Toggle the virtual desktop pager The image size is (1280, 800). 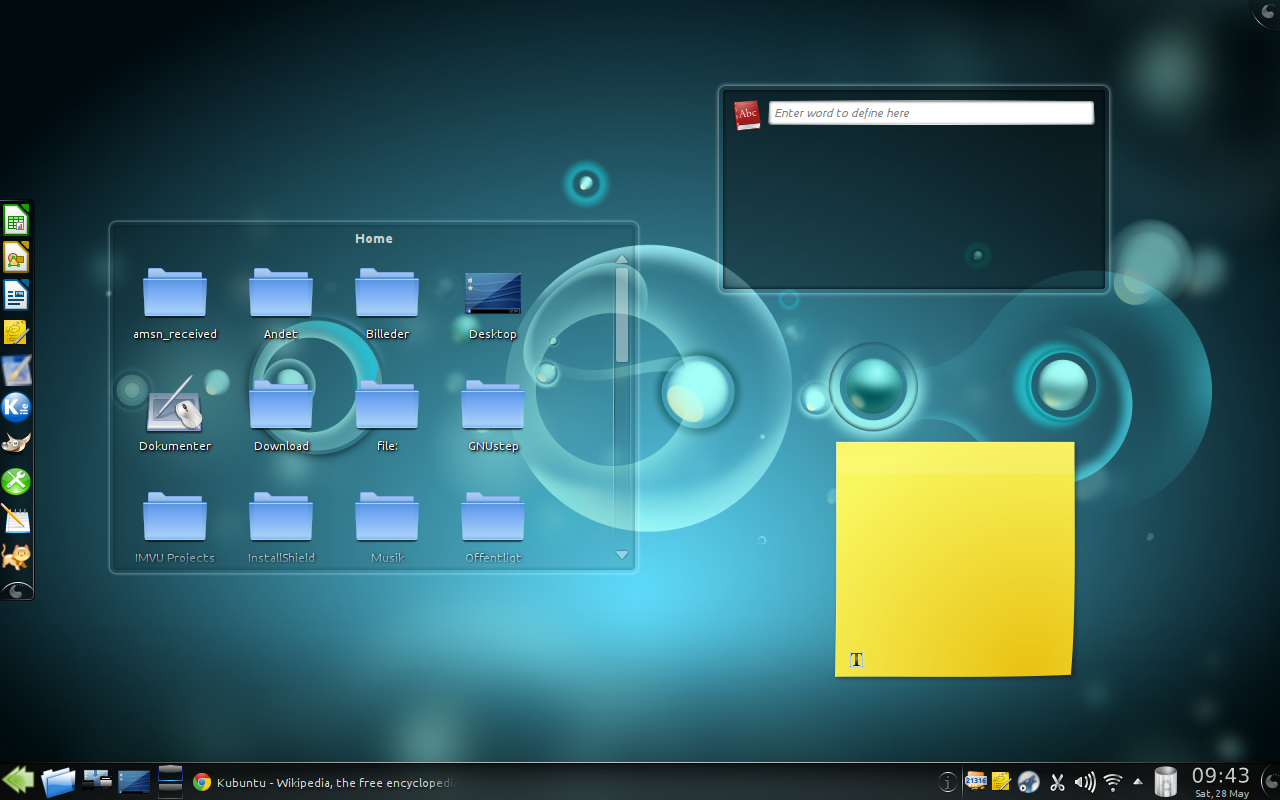click(170, 780)
